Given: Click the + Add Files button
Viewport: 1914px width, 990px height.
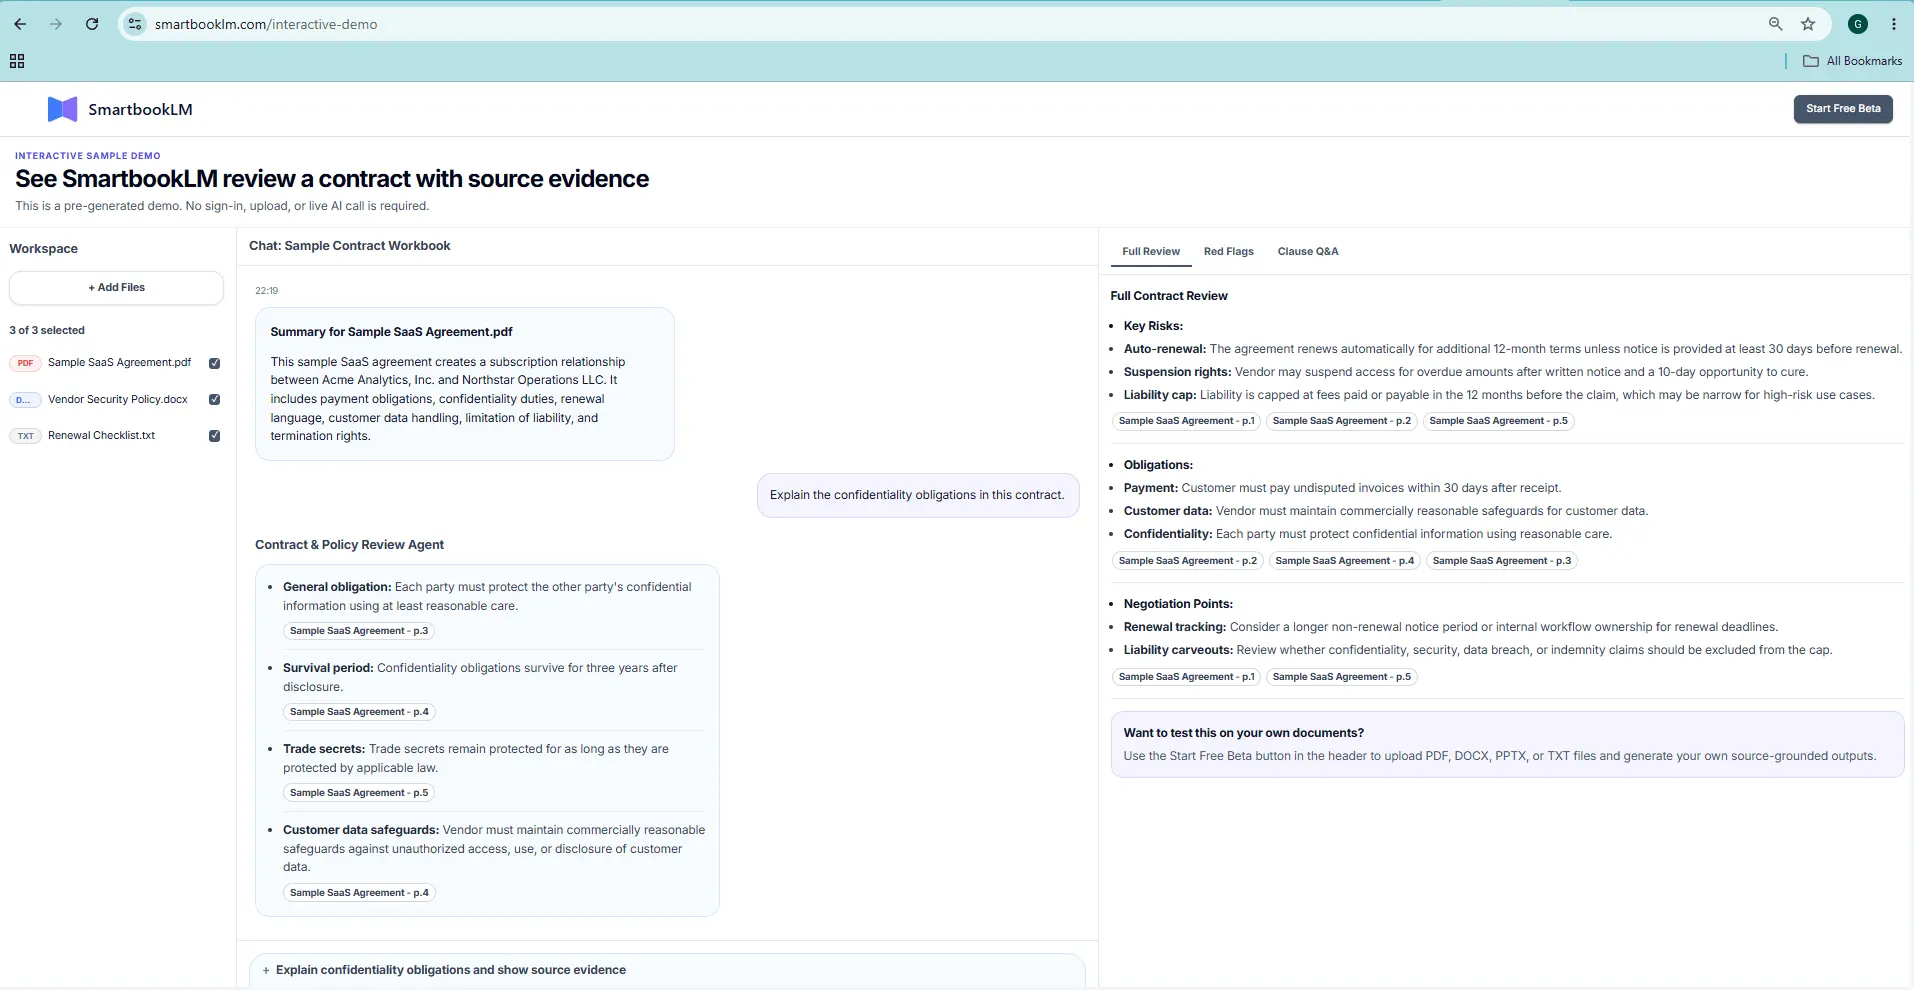Looking at the screenshot, I should coord(116,287).
